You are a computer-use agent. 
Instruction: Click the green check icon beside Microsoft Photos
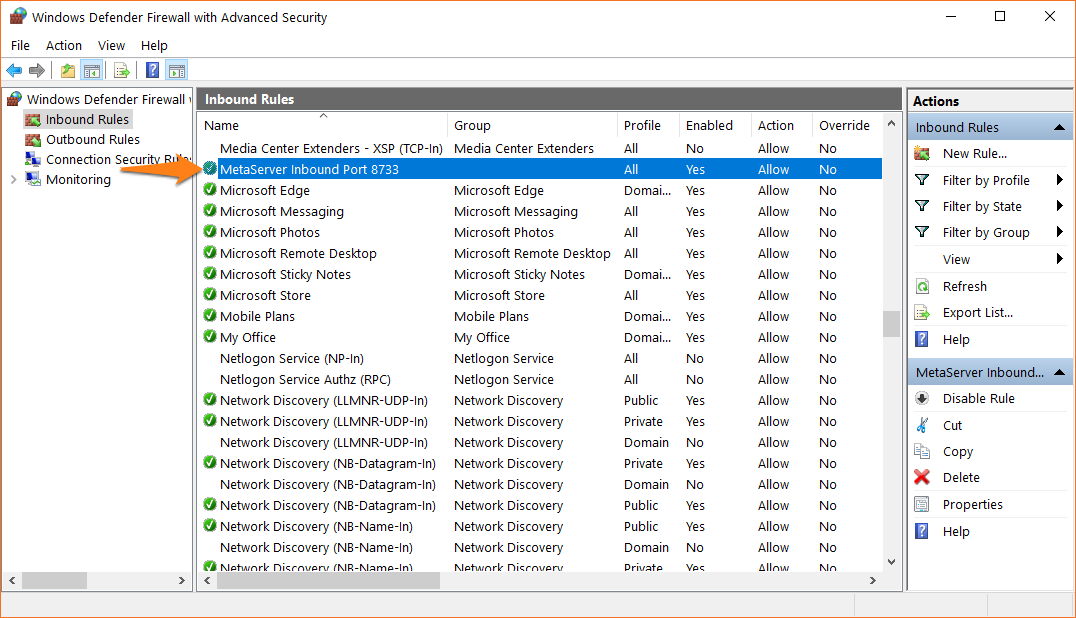tap(210, 232)
